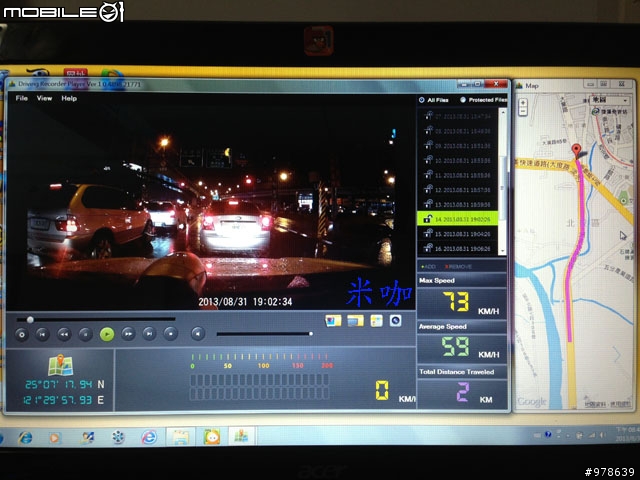
Task: Click the round record/snapshot button left of playback controls
Action: click(x=22, y=335)
